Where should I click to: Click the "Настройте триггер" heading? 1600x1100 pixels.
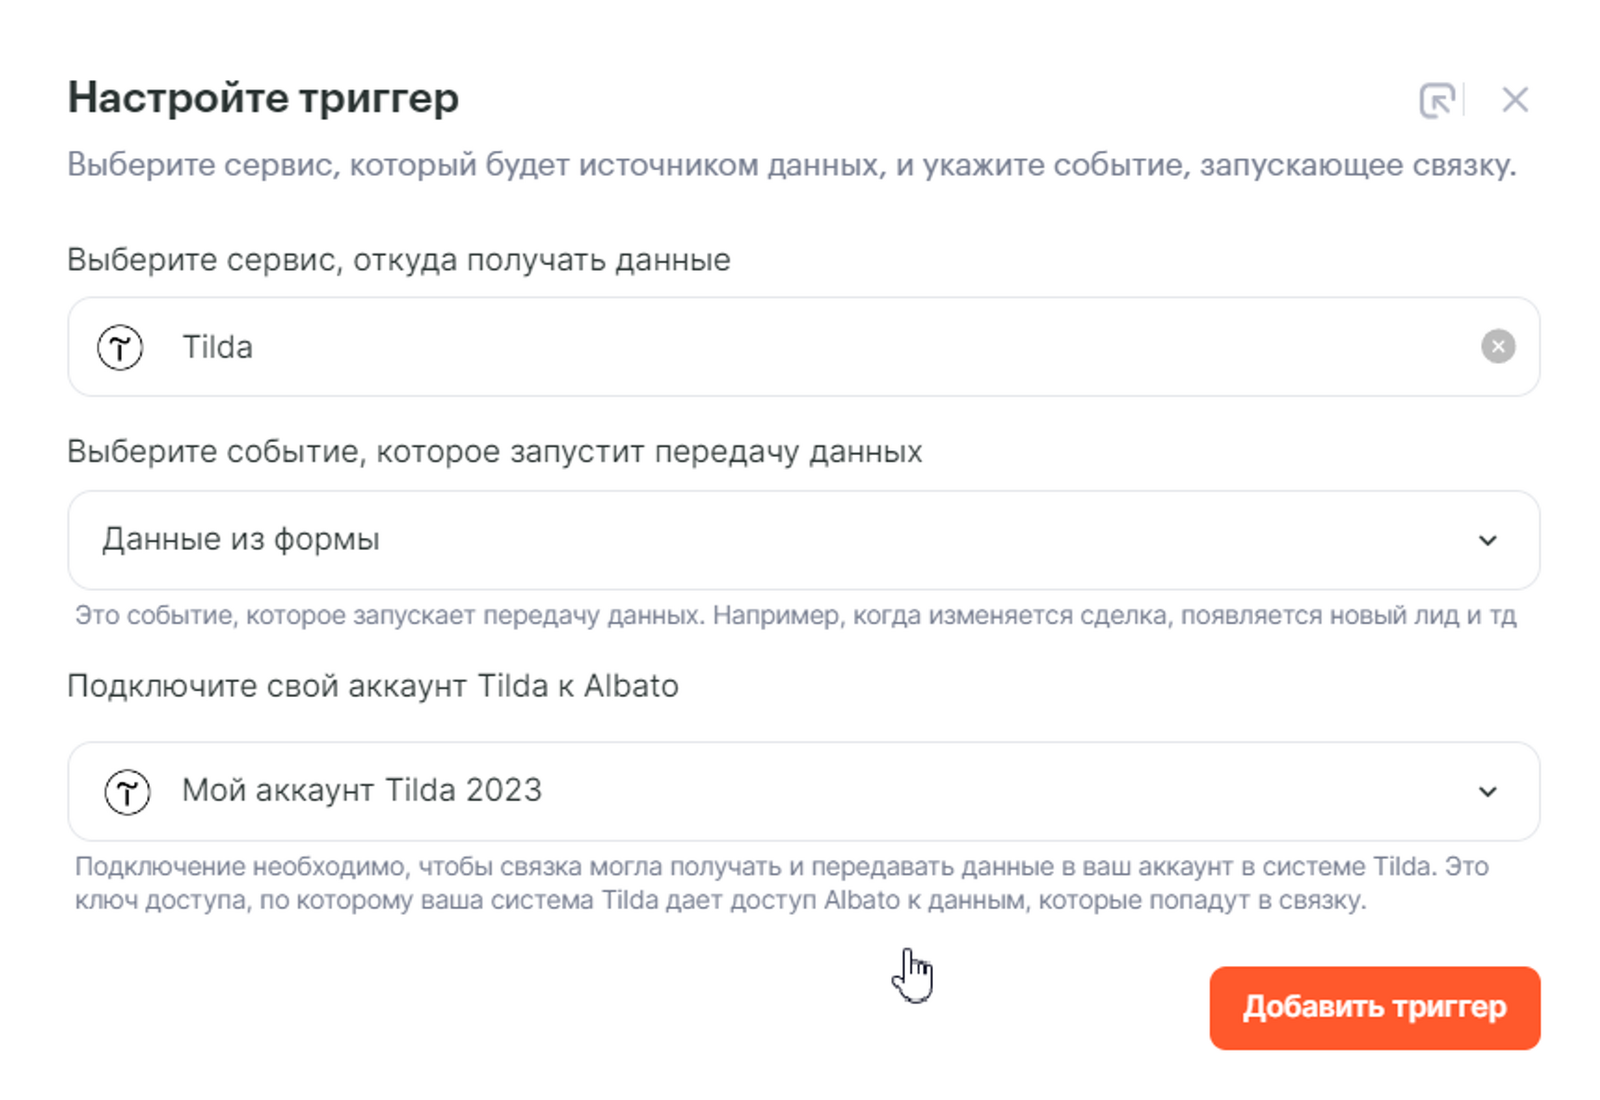(263, 98)
